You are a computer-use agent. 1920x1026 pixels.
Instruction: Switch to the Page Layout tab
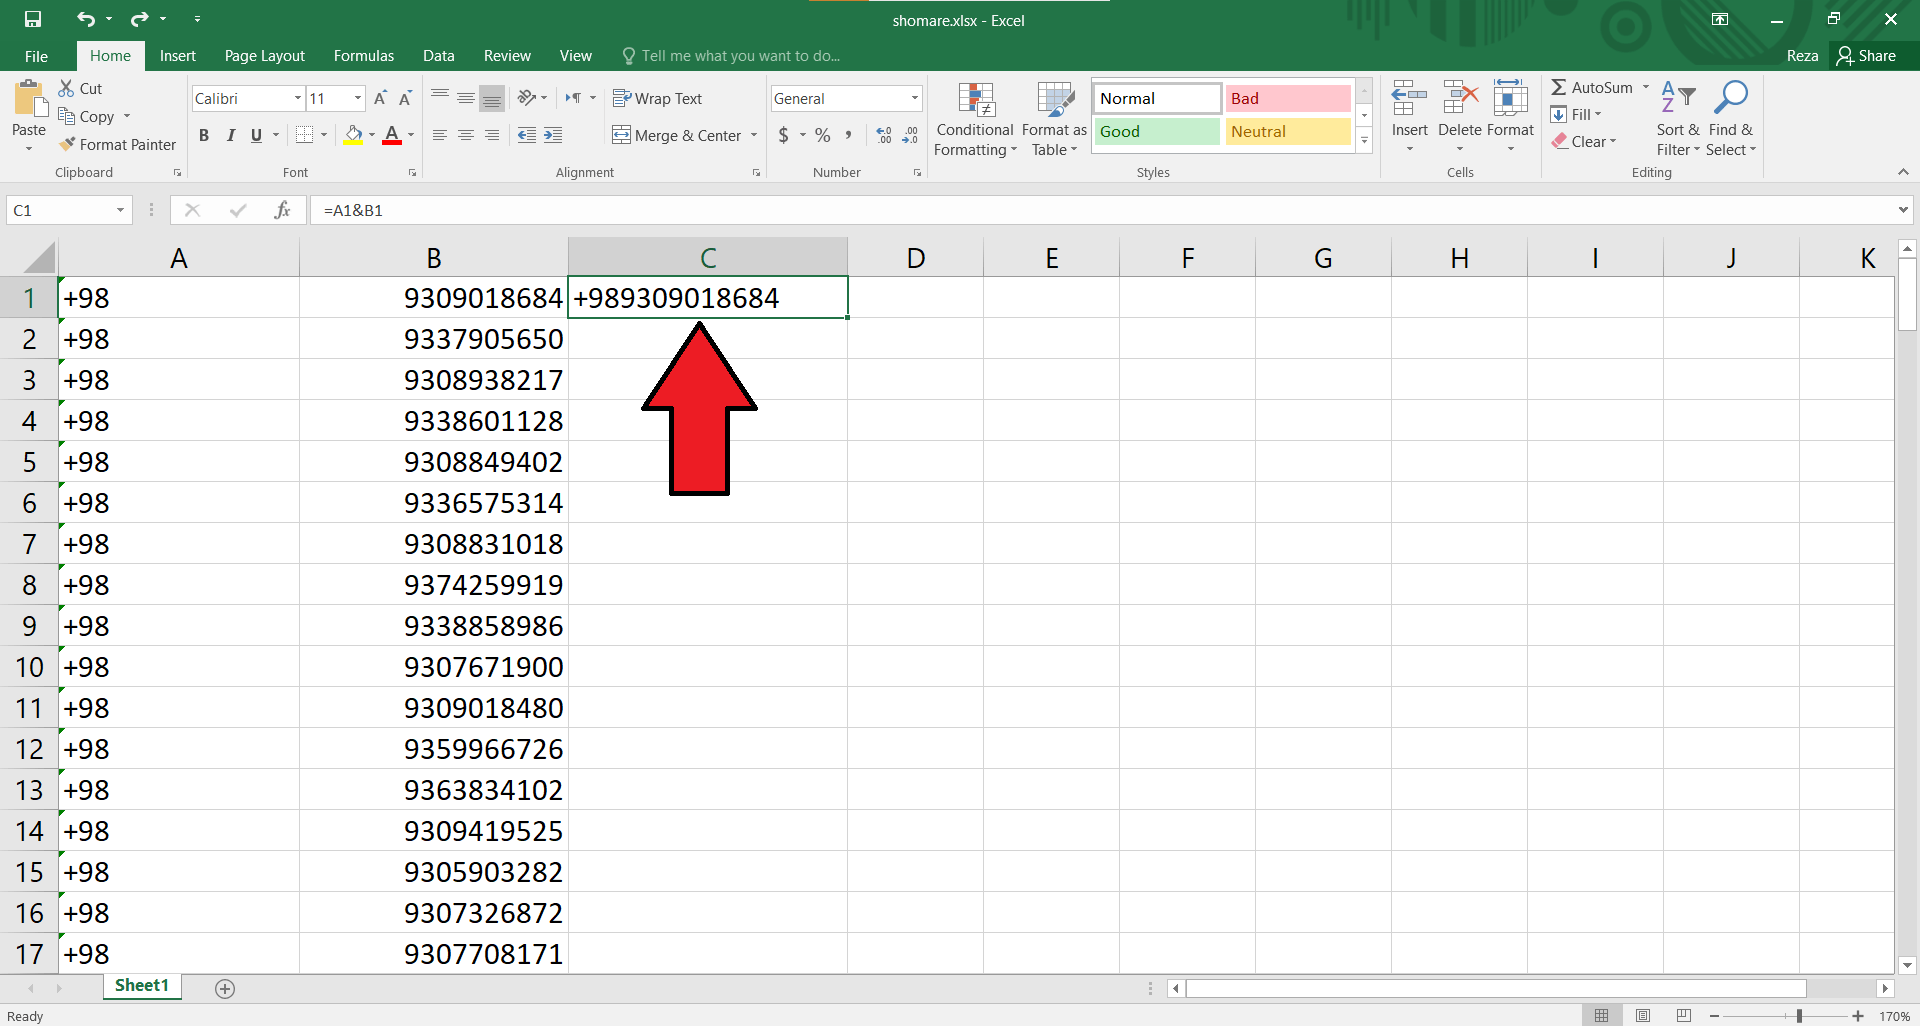(264, 56)
